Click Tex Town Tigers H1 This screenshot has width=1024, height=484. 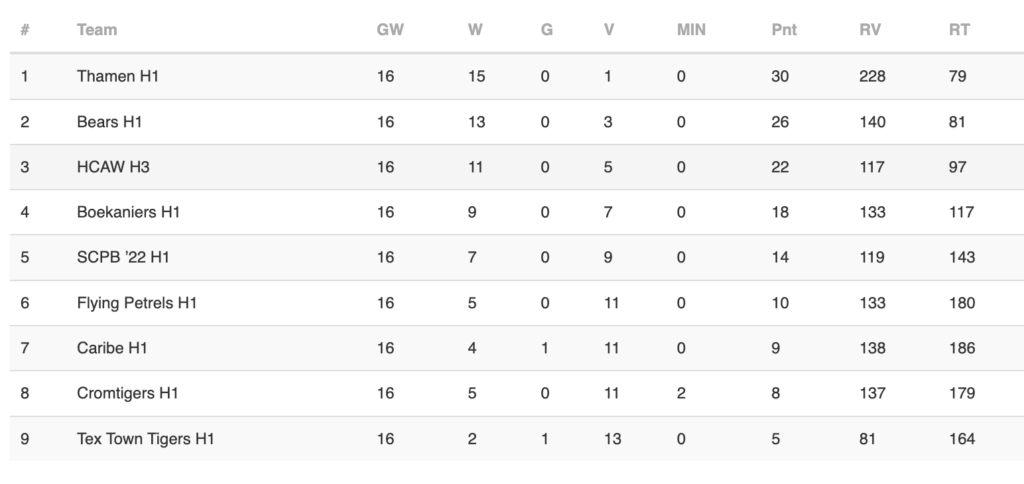(145, 439)
